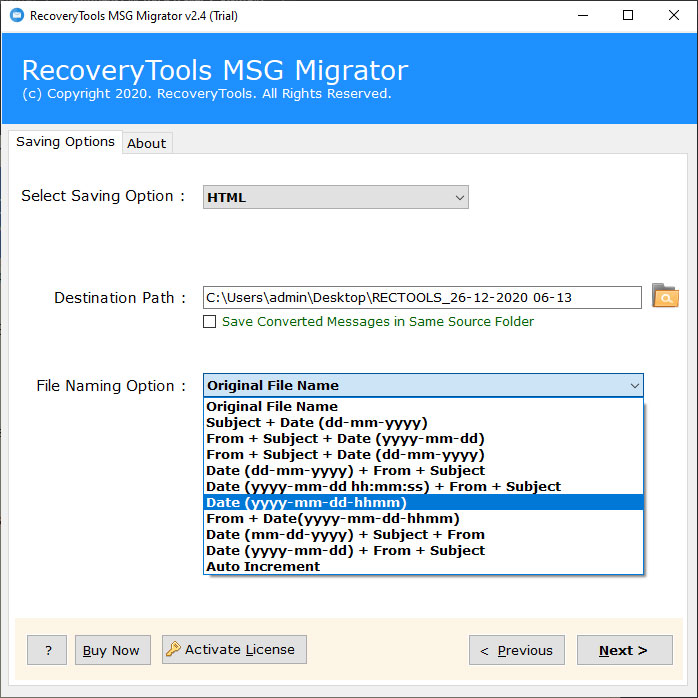698x698 pixels.
Task: Click the question mark help button
Action: coord(47,650)
